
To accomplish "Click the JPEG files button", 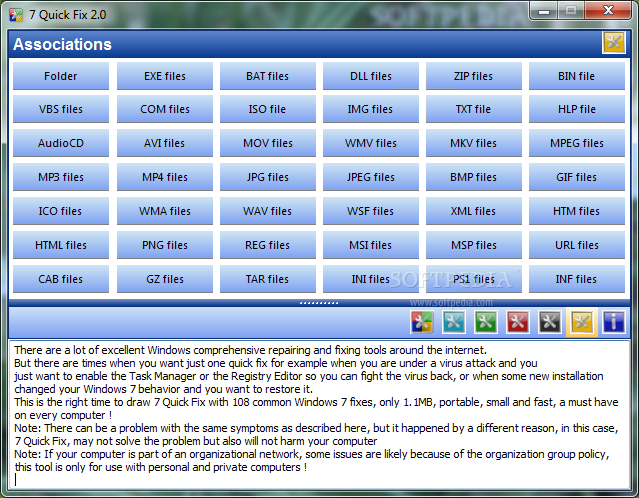I will 371,177.
